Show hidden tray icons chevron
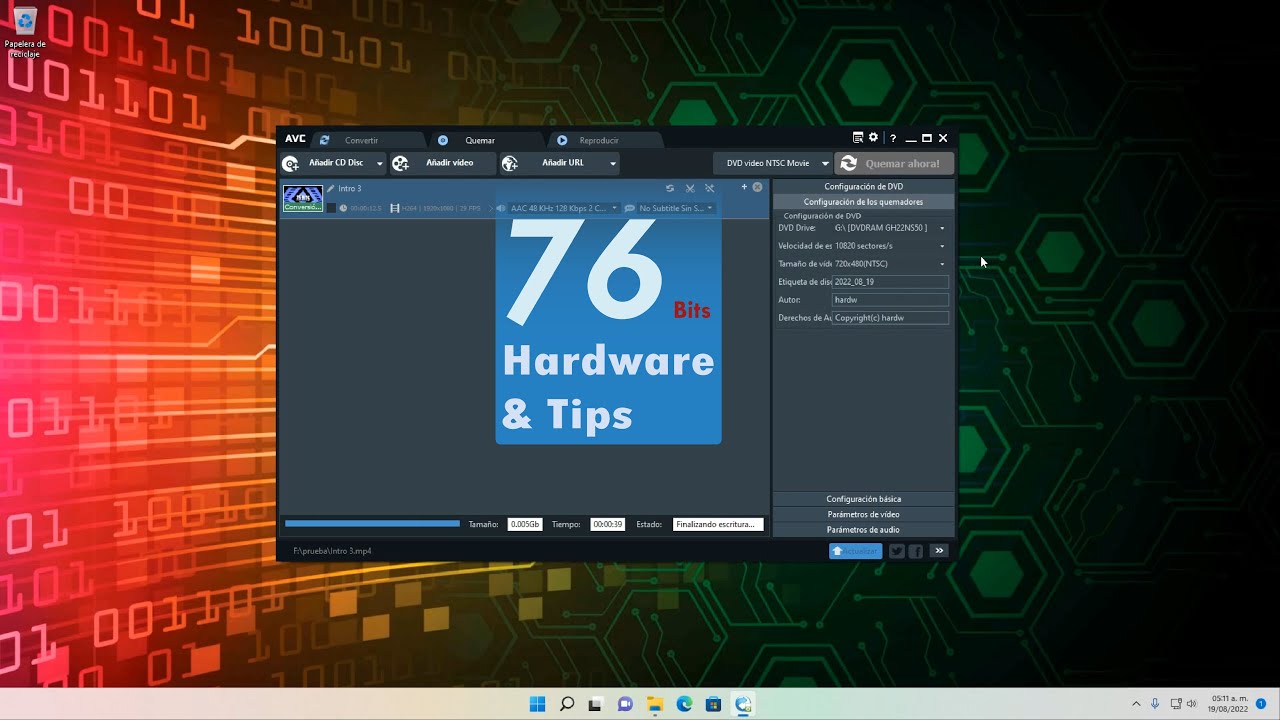 coord(1136,704)
